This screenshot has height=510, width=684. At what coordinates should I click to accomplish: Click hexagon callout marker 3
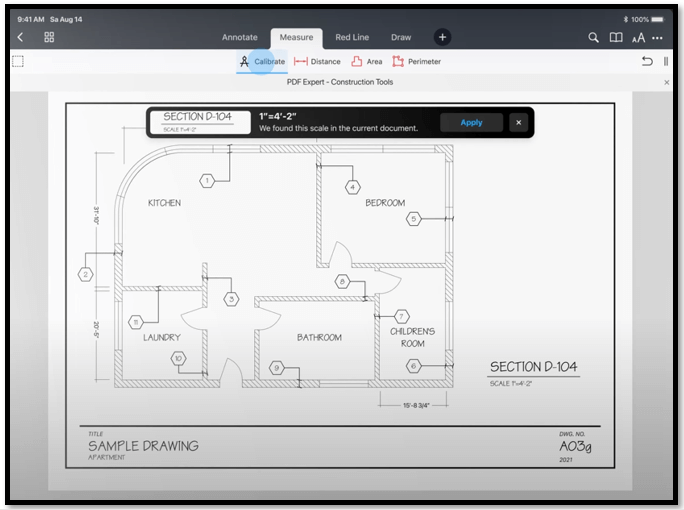[x=231, y=299]
